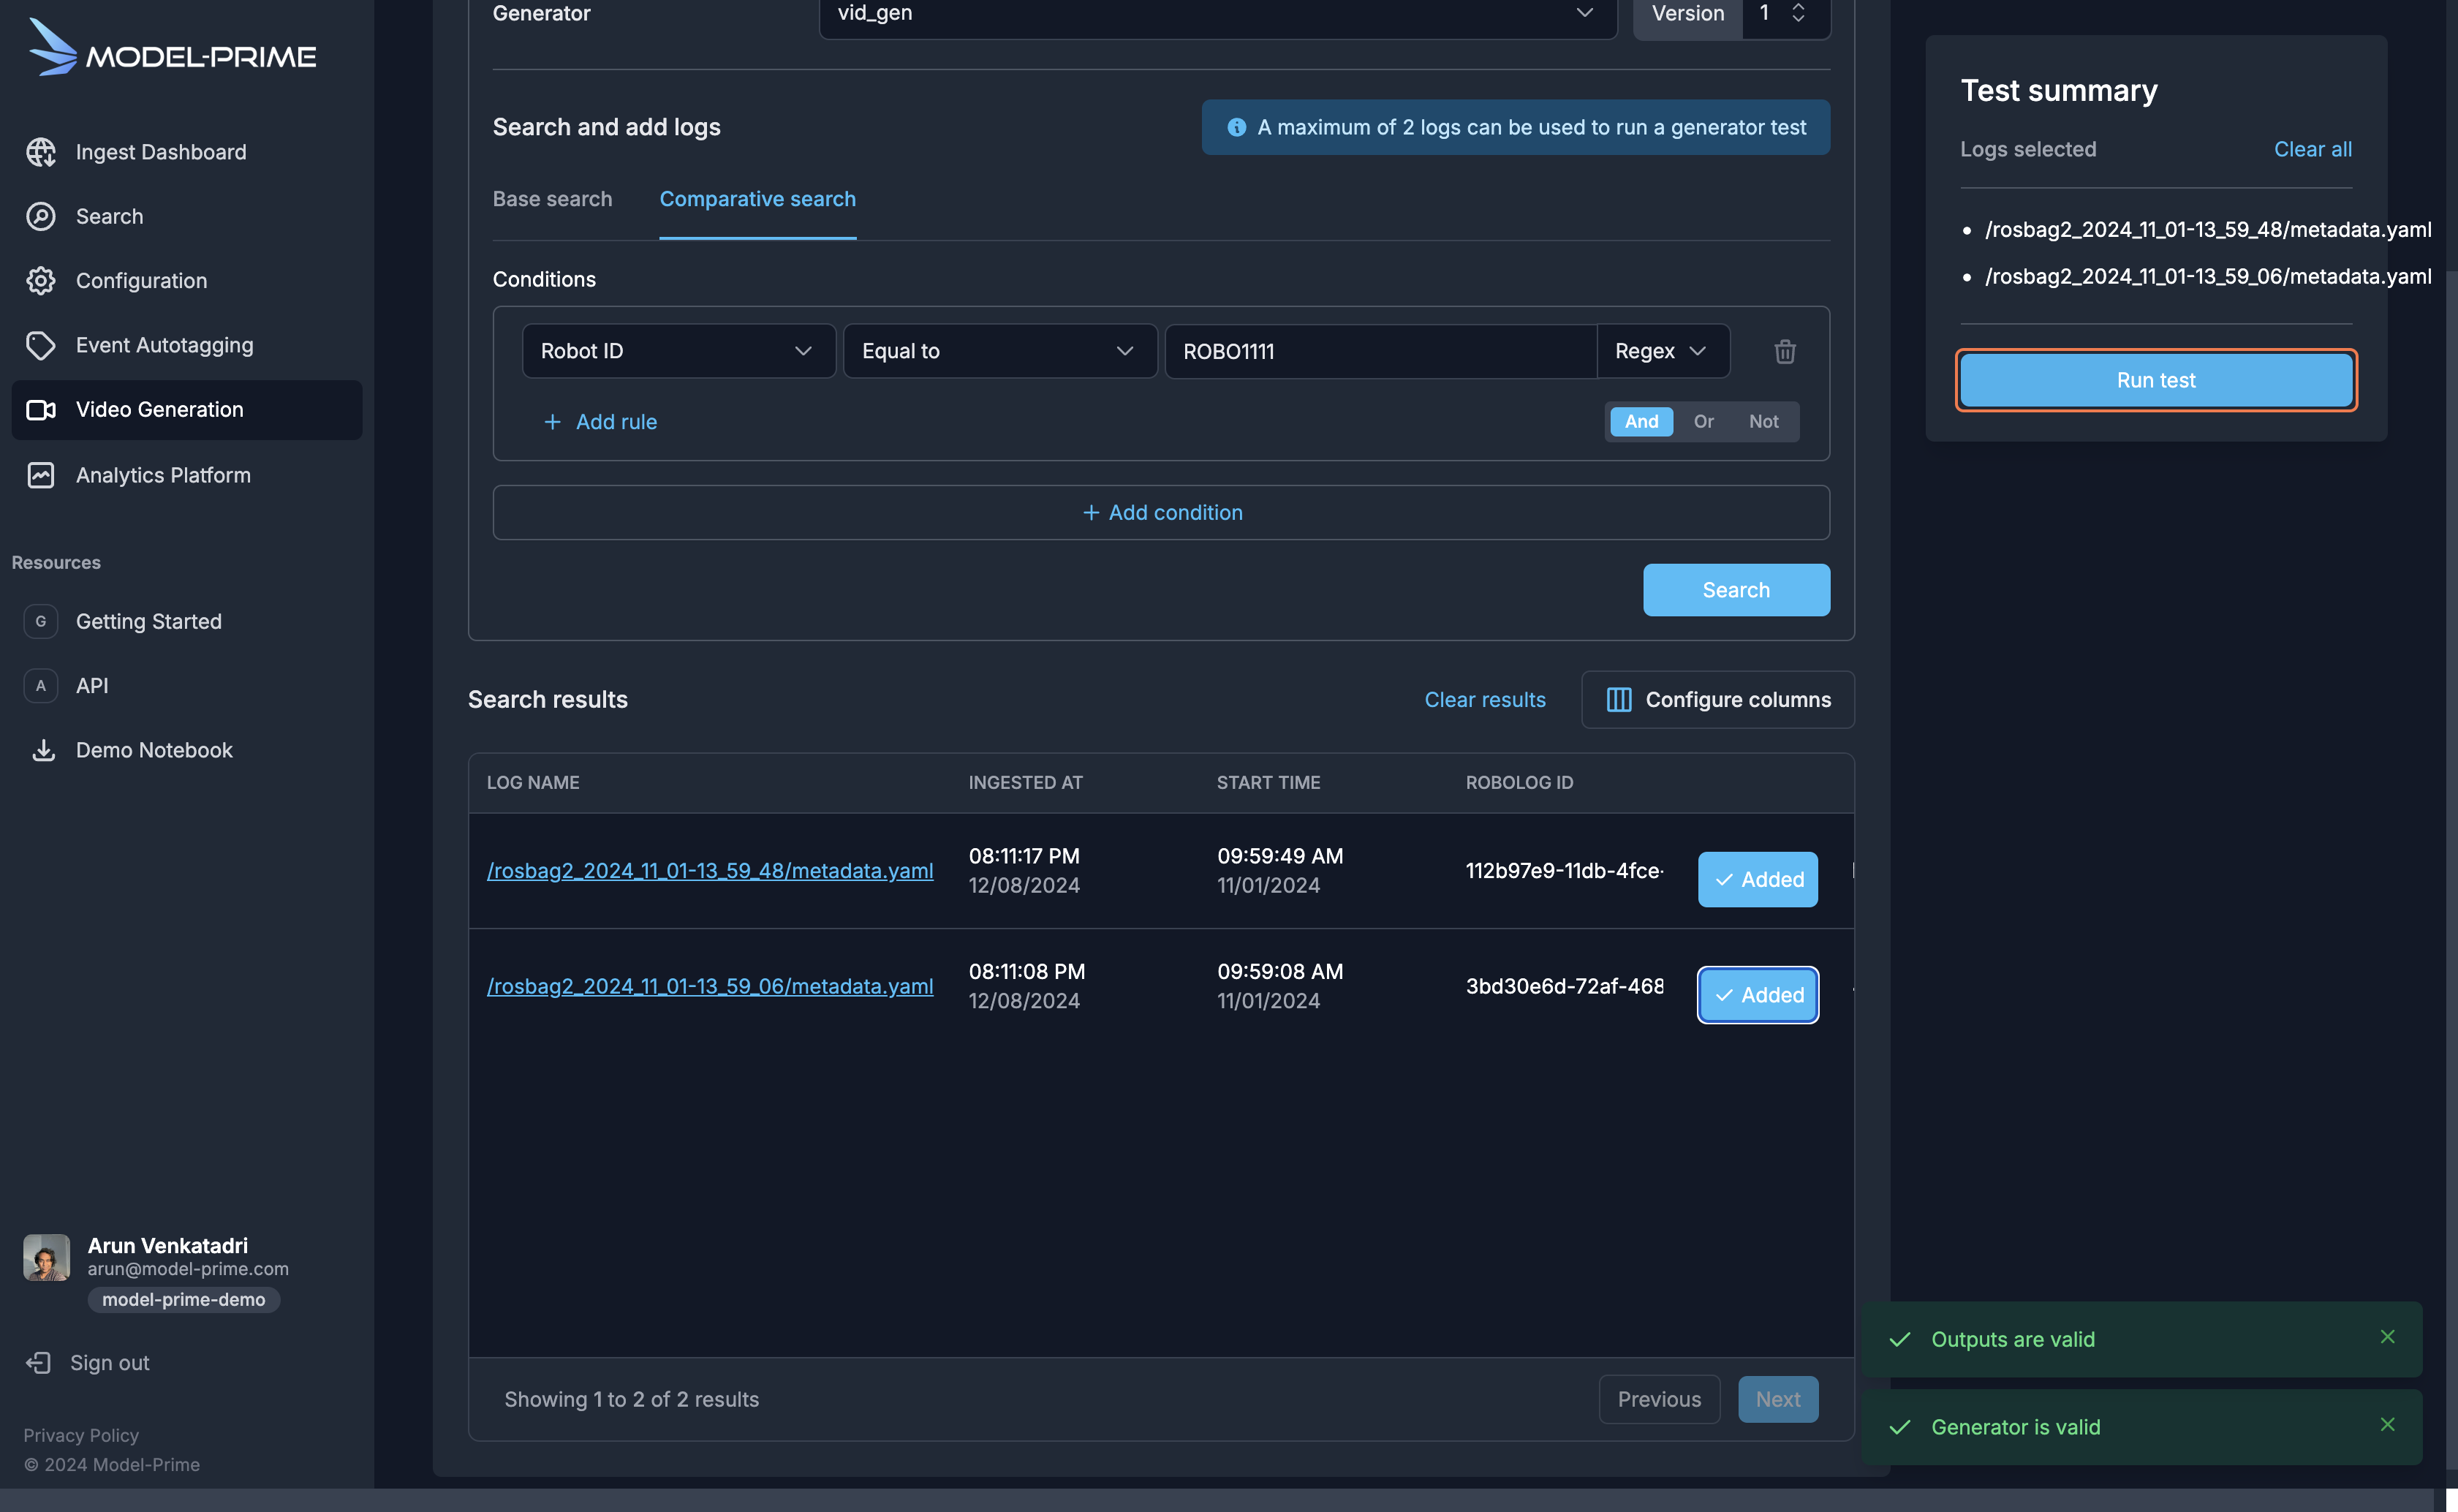Click the model-prime-demo organization badge

(184, 1300)
